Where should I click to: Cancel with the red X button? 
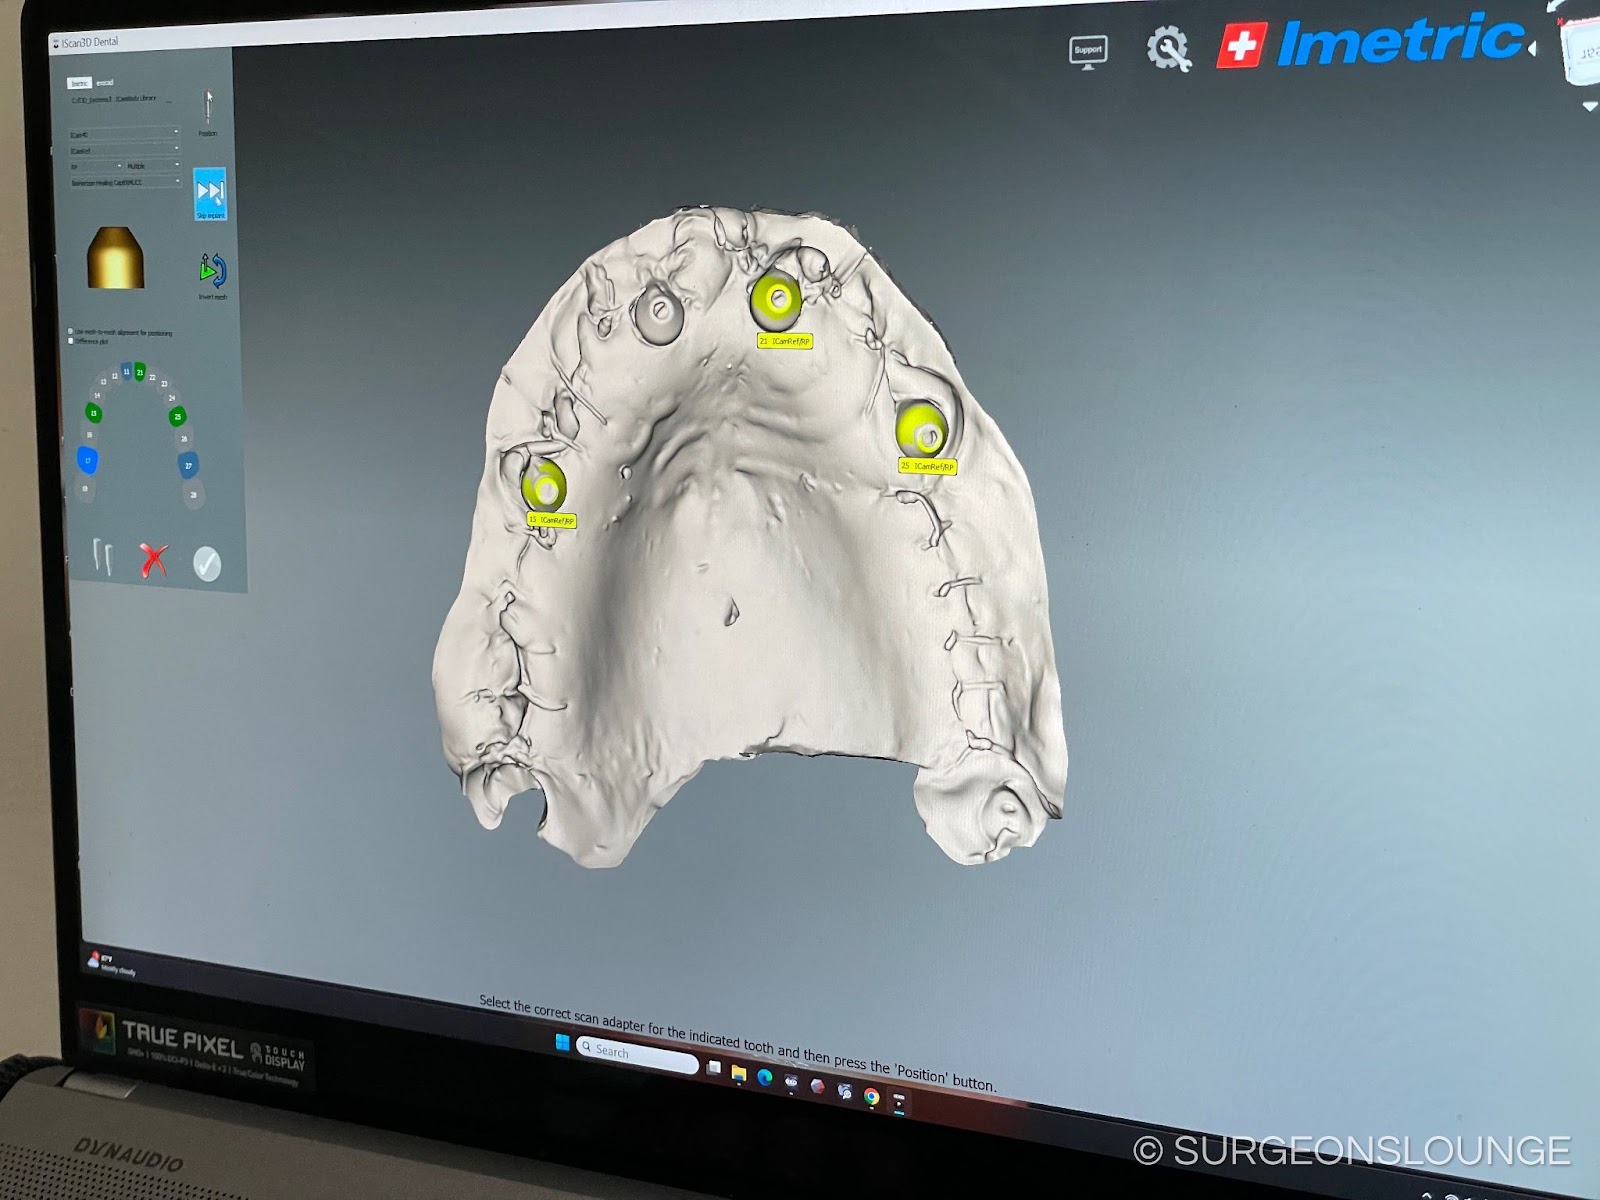coord(153,560)
